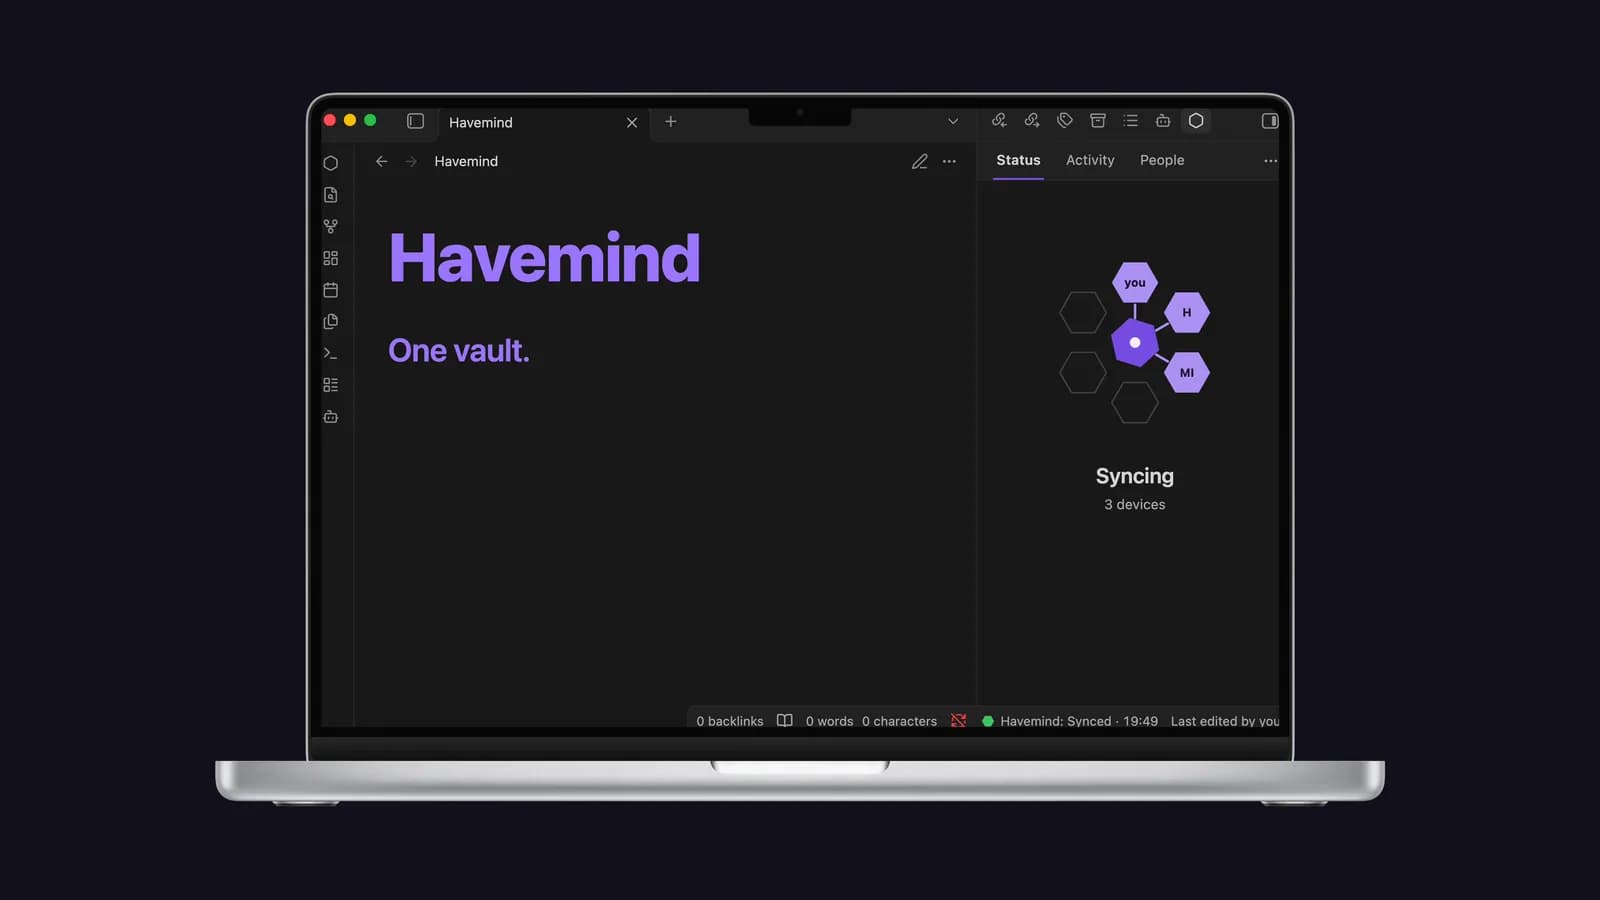This screenshot has width=1600, height=900.
Task: Open the Havemind hexagon icon in left ribbon
Action: pos(331,163)
